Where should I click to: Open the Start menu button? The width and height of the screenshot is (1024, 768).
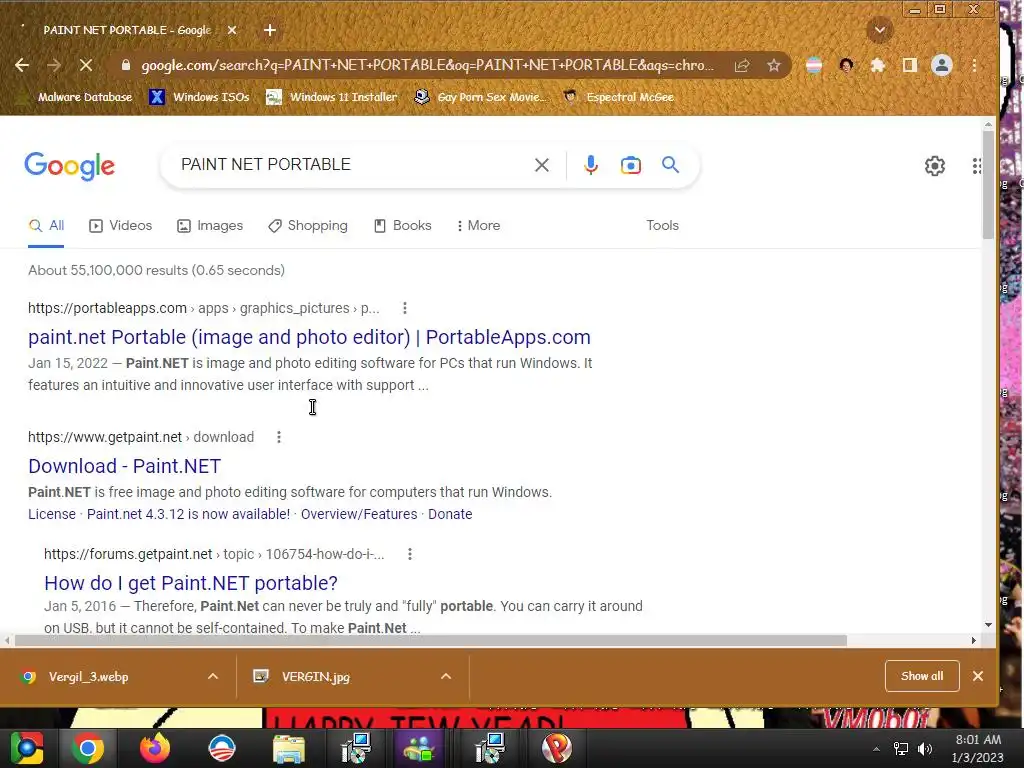(x=26, y=748)
